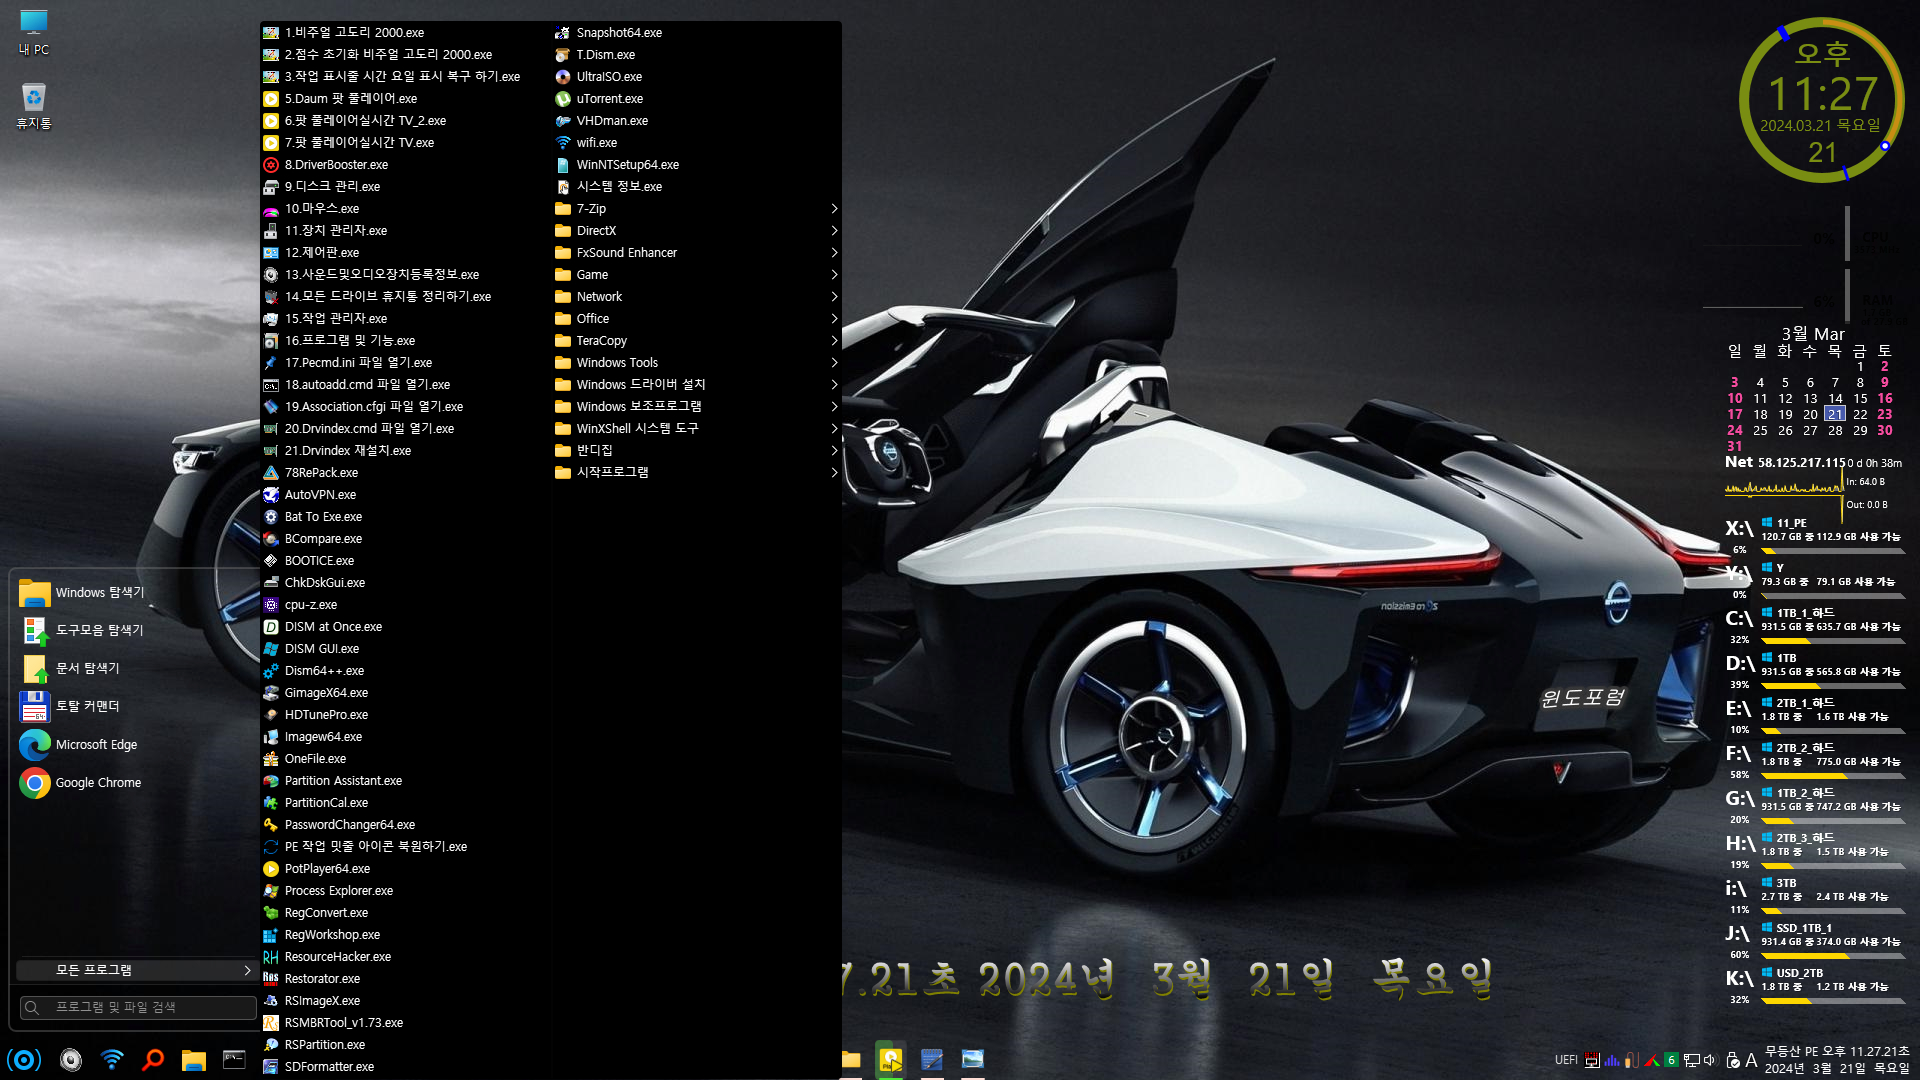Image resolution: width=1920 pixels, height=1080 pixels.
Task: Open the taskbar wifi icon
Action: pyautogui.click(x=112, y=1060)
